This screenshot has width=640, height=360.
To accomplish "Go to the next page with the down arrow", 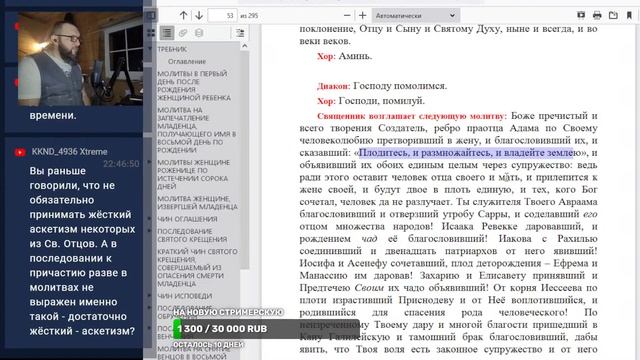I will point(199,16).
